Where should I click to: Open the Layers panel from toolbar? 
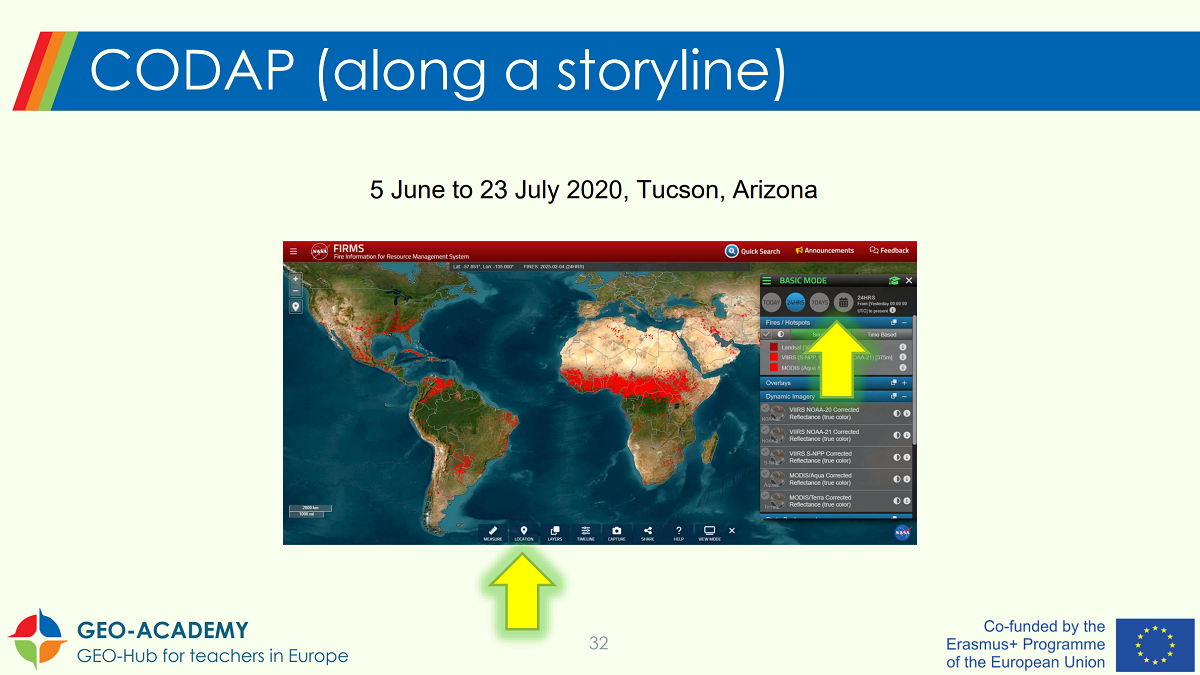pos(555,532)
